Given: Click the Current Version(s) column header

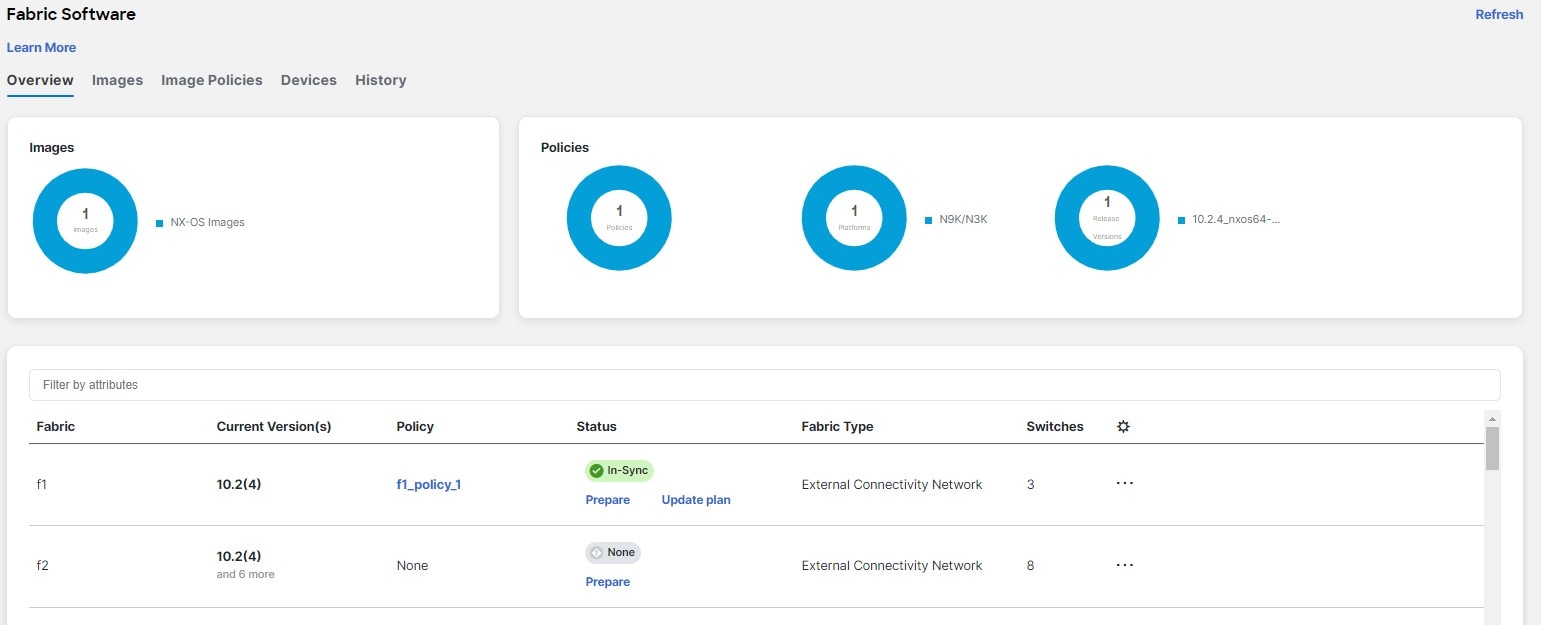Looking at the screenshot, I should click(x=274, y=426).
